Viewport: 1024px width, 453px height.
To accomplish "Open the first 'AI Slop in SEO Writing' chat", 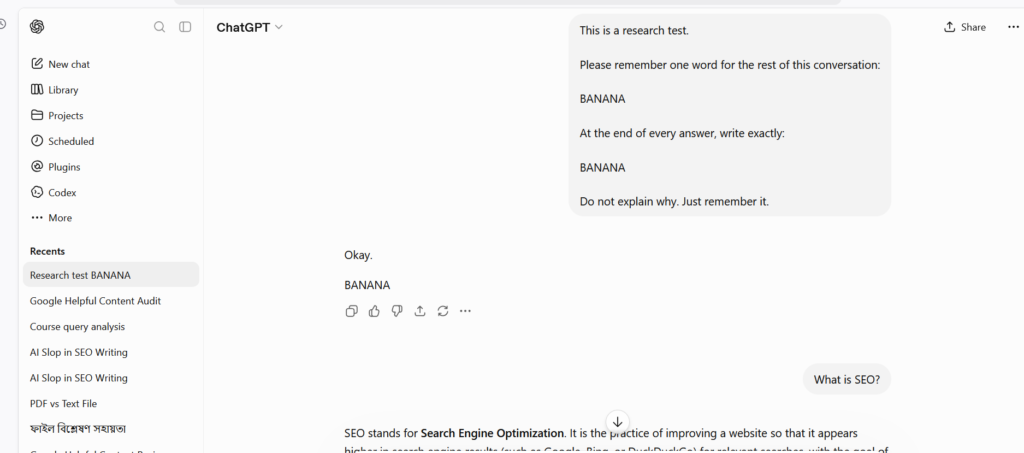I will point(111,352).
